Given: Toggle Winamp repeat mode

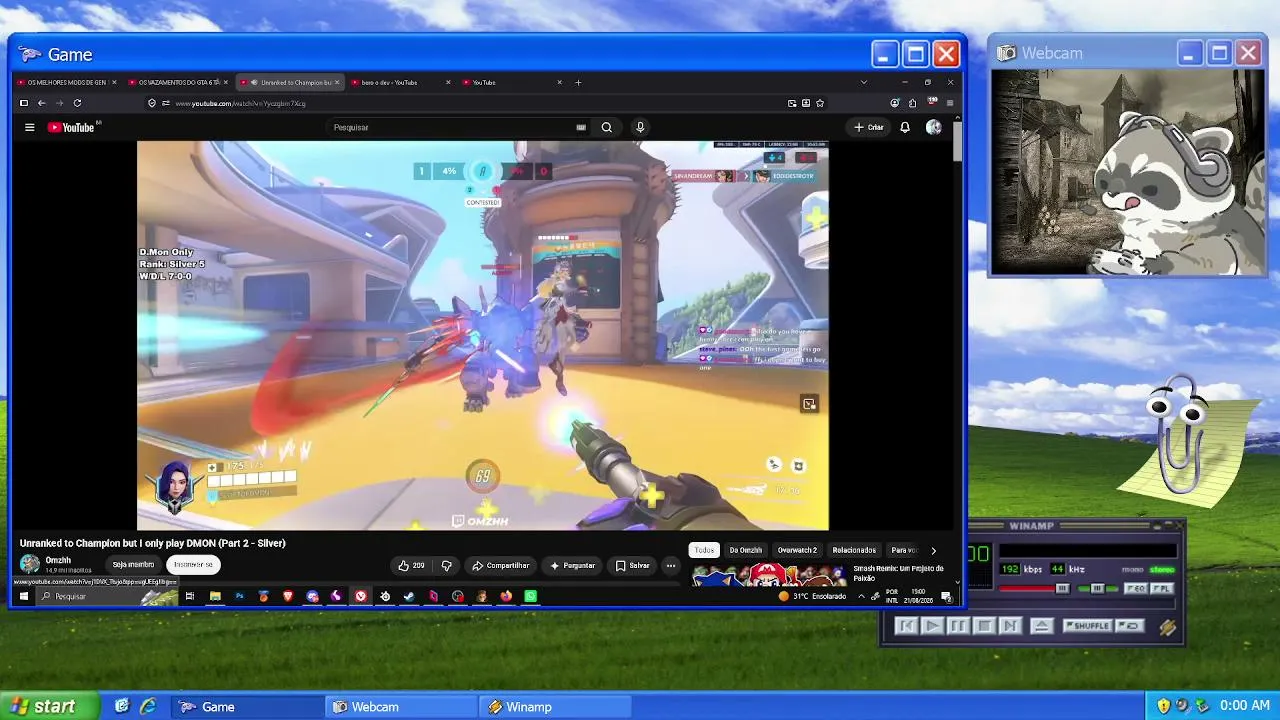Looking at the screenshot, I should (x=1130, y=626).
